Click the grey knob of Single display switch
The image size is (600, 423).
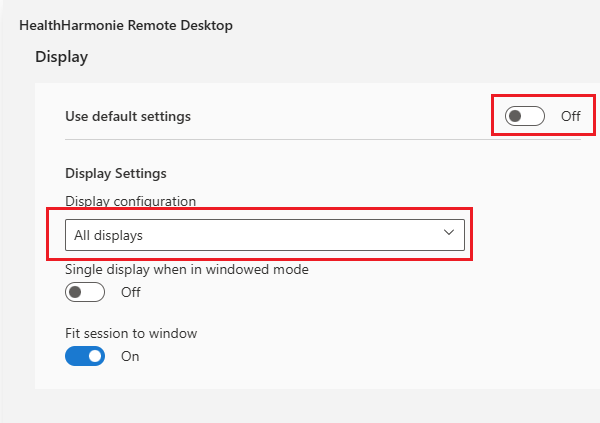coord(75,292)
